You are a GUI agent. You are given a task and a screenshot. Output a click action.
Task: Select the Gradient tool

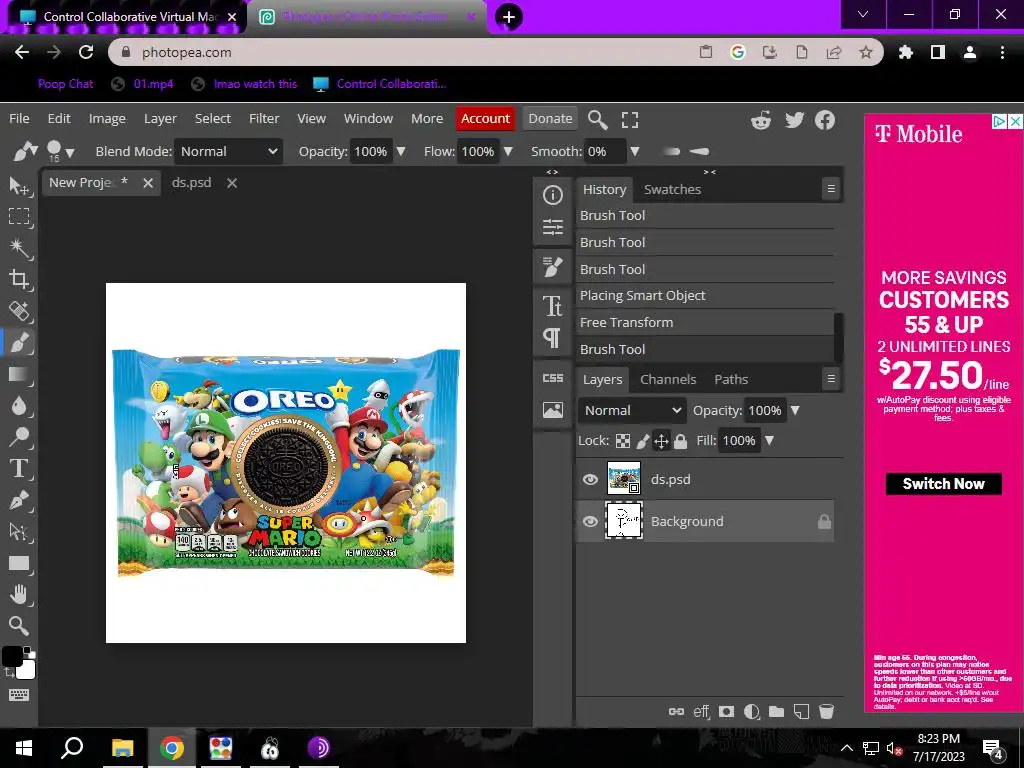tap(19, 374)
